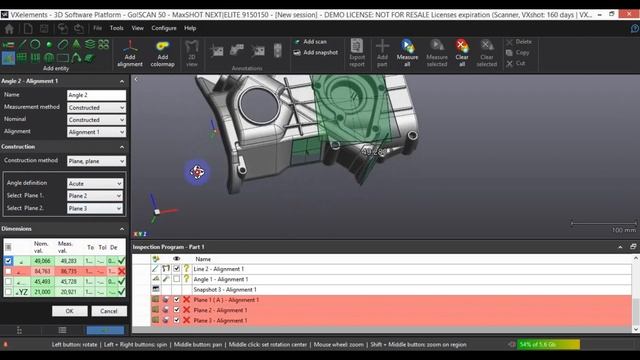
Task: Go to the Home icon in toolbar
Action: coord(9,29)
